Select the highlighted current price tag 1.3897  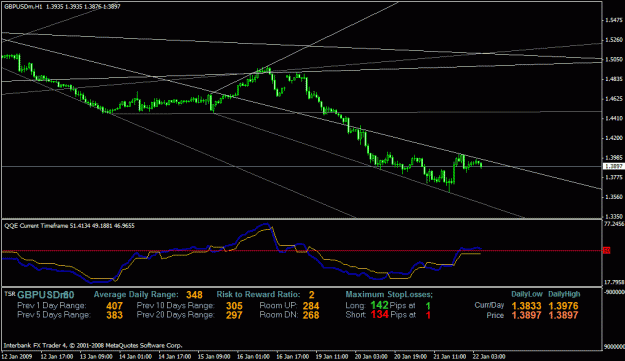click(x=613, y=166)
